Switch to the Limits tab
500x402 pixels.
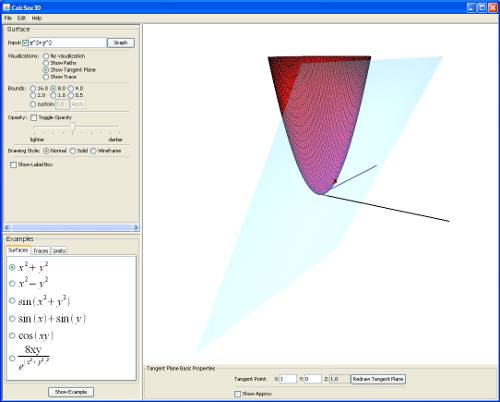click(x=59, y=251)
